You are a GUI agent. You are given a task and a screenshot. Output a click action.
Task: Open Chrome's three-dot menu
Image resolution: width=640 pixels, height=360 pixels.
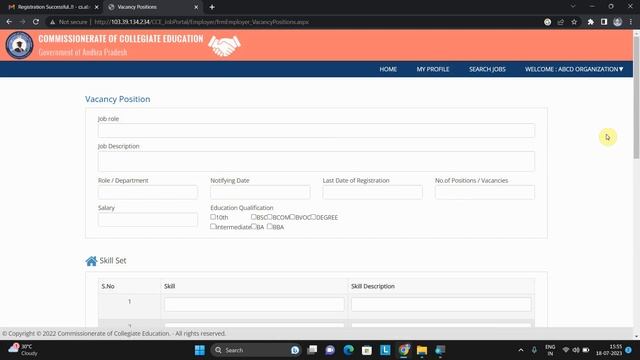pyautogui.click(x=631, y=22)
